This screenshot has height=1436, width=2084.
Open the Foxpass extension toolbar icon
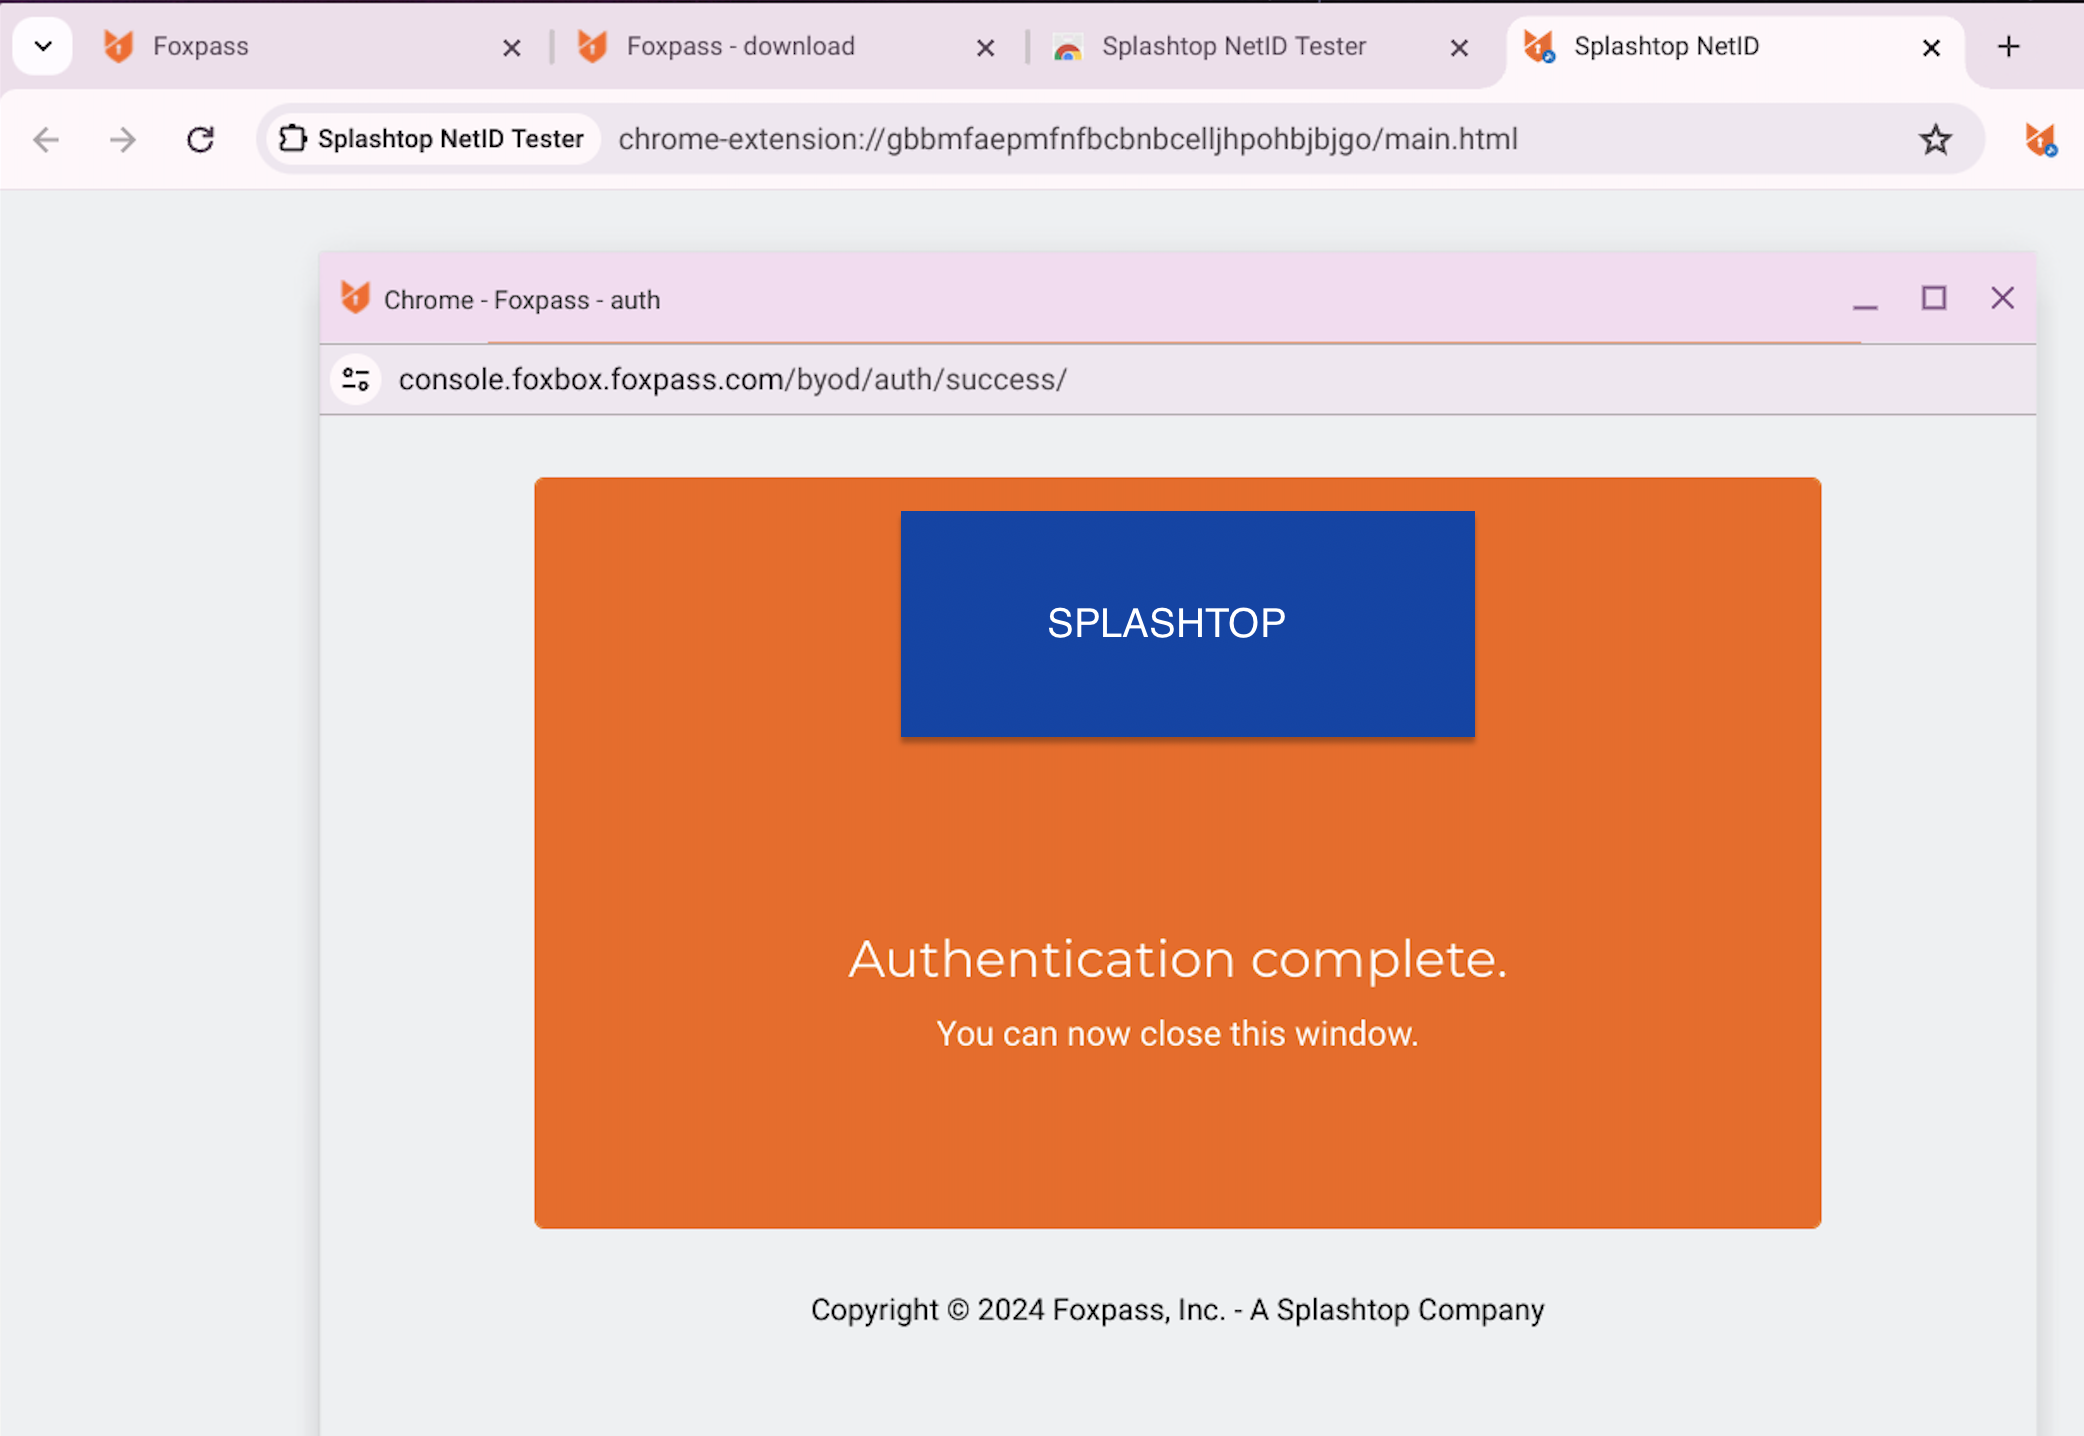coord(2040,139)
